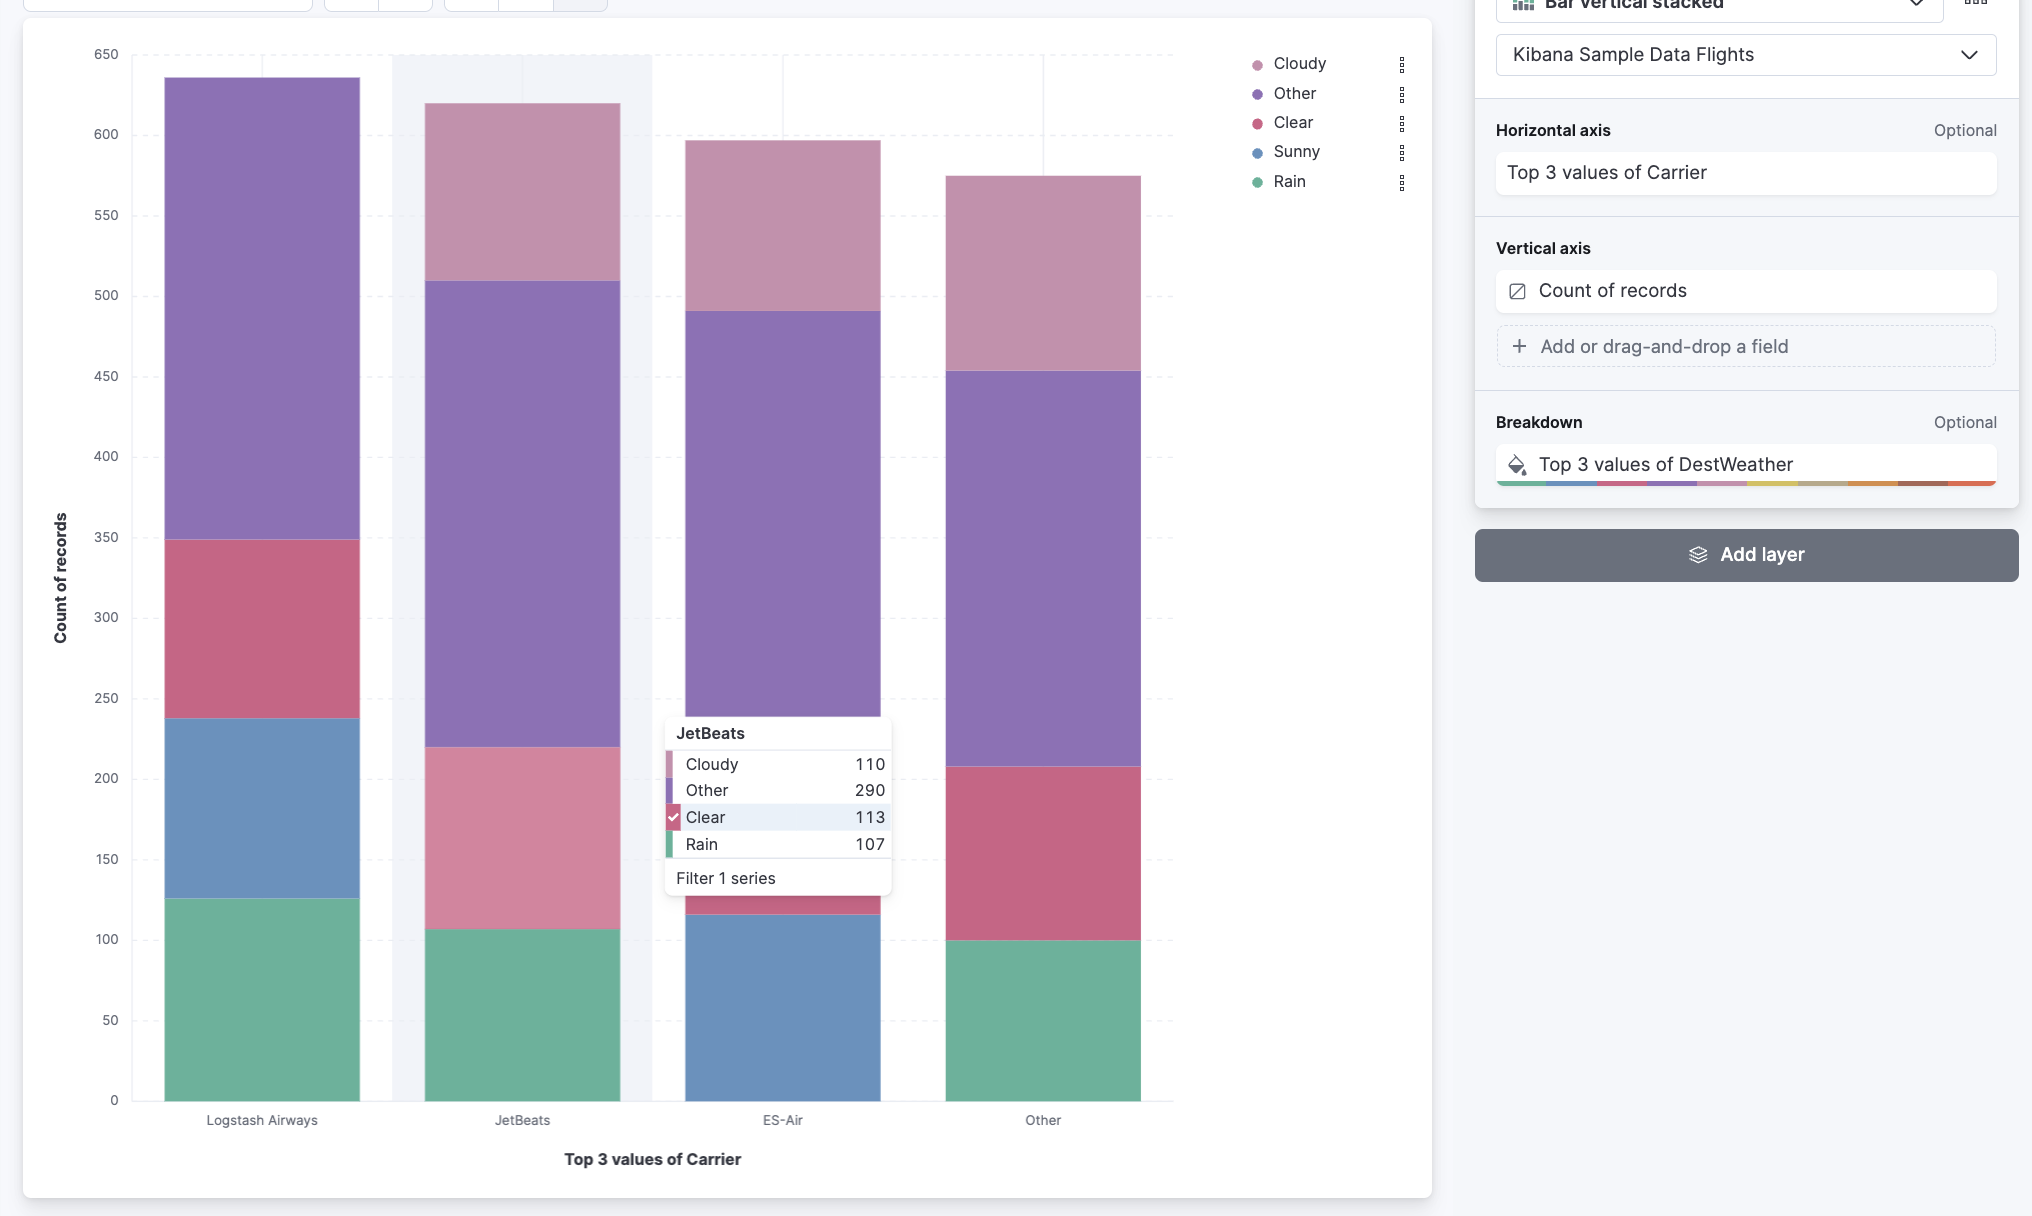This screenshot has width=2032, height=1216.
Task: Toggle Sunny series via legend dot
Action: [1257, 153]
